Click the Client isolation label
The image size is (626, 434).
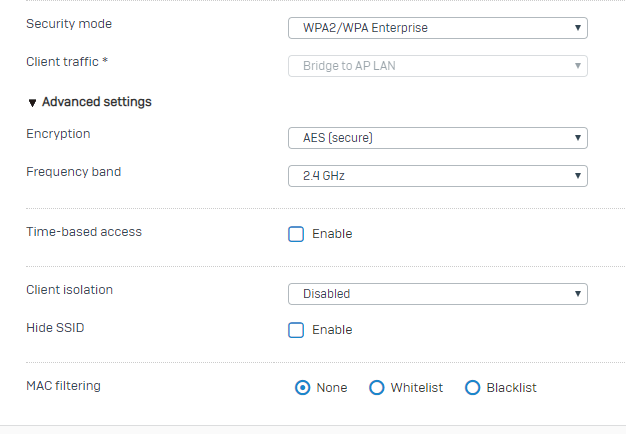click(69, 290)
